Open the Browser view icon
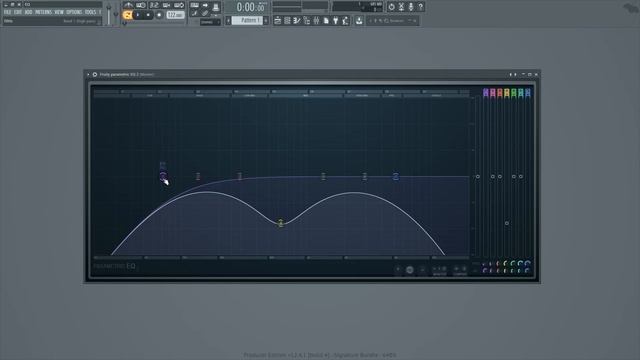 (307, 20)
